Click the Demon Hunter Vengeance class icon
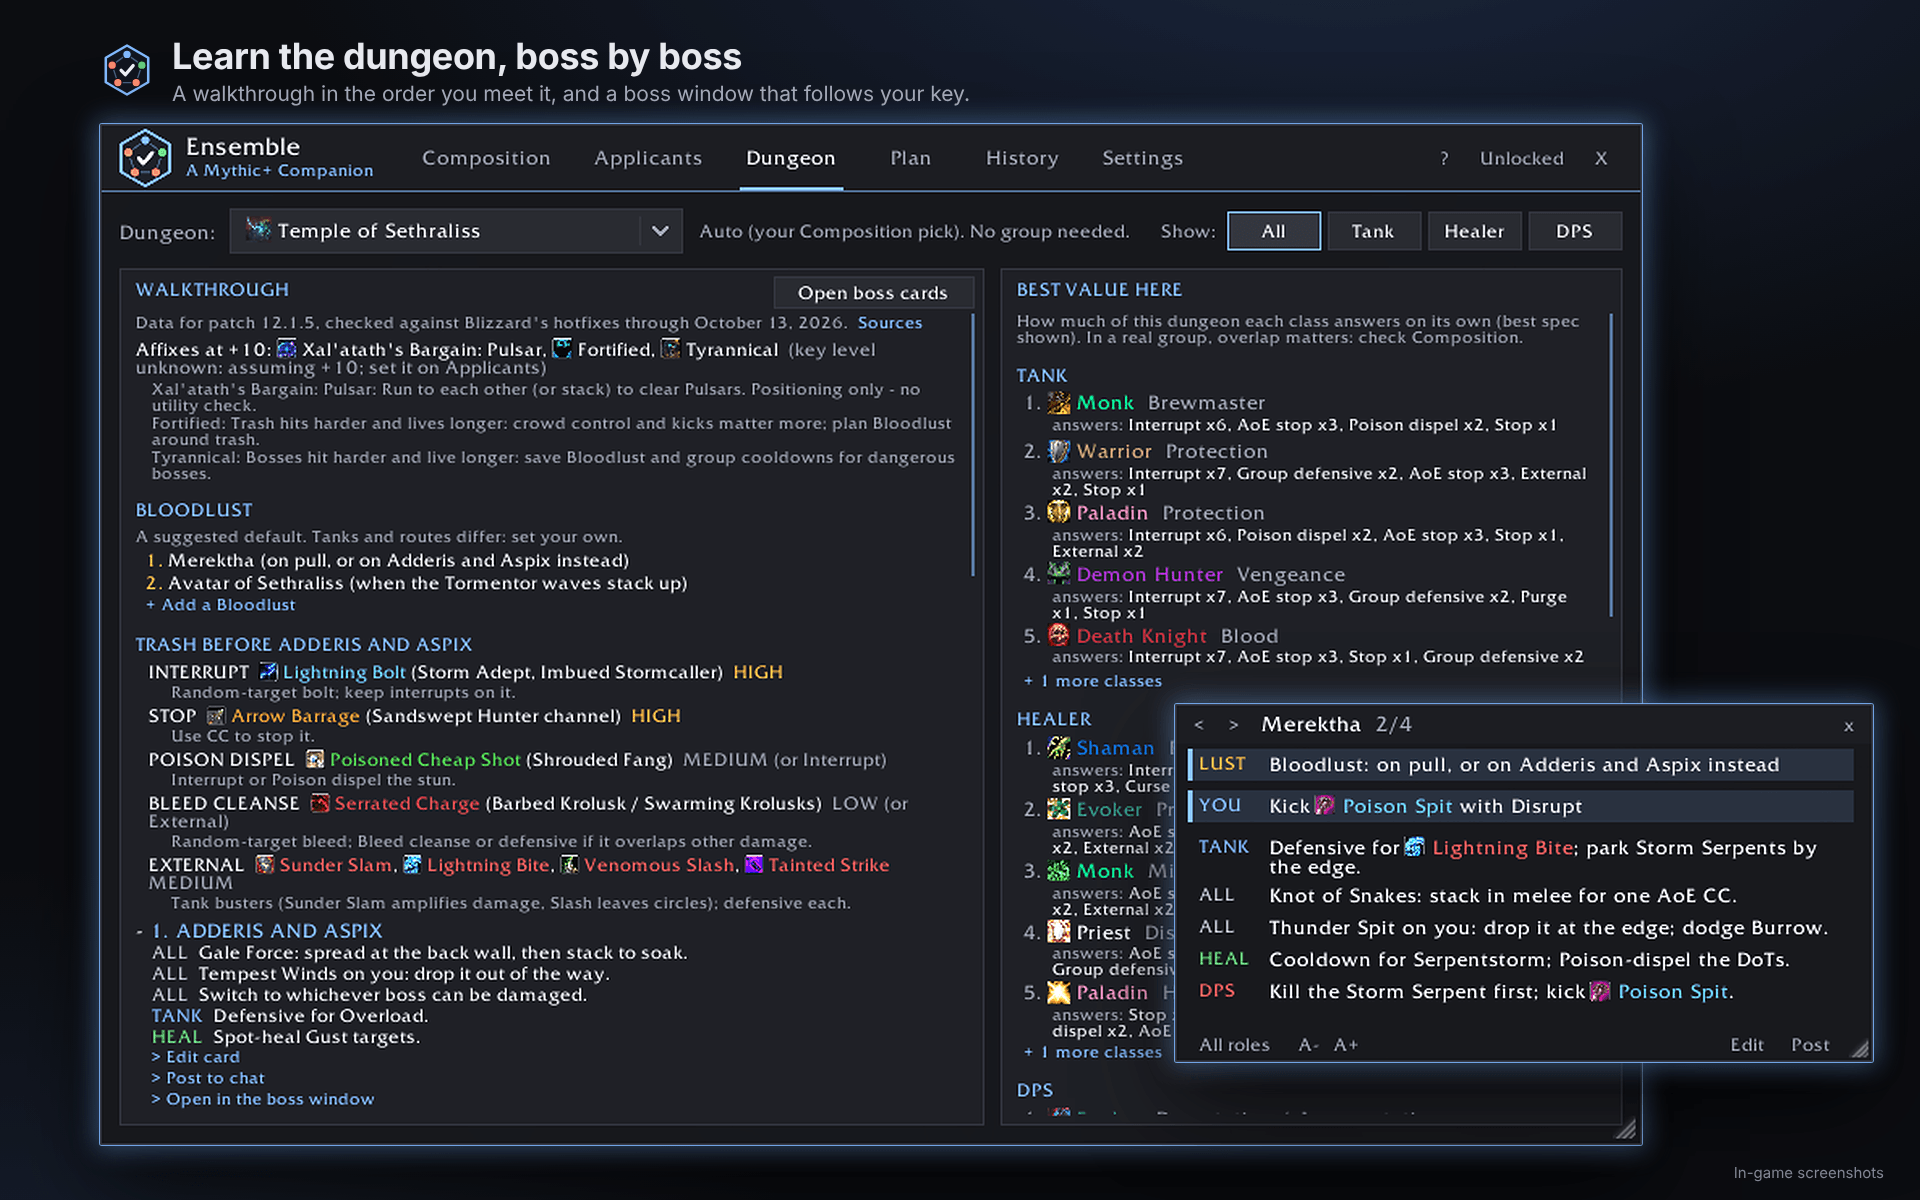 [1059, 573]
